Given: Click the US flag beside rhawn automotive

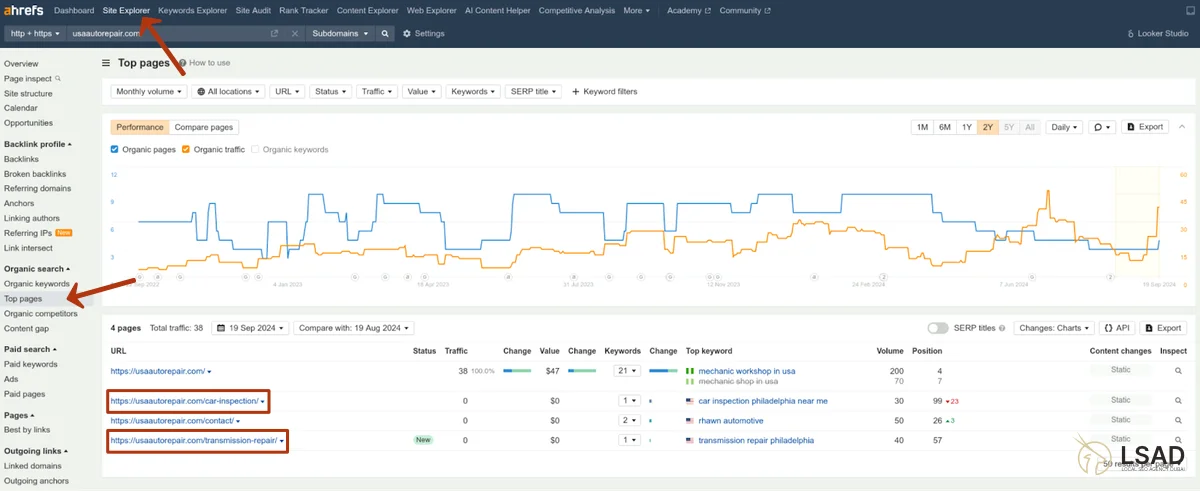Looking at the screenshot, I should (x=690, y=420).
